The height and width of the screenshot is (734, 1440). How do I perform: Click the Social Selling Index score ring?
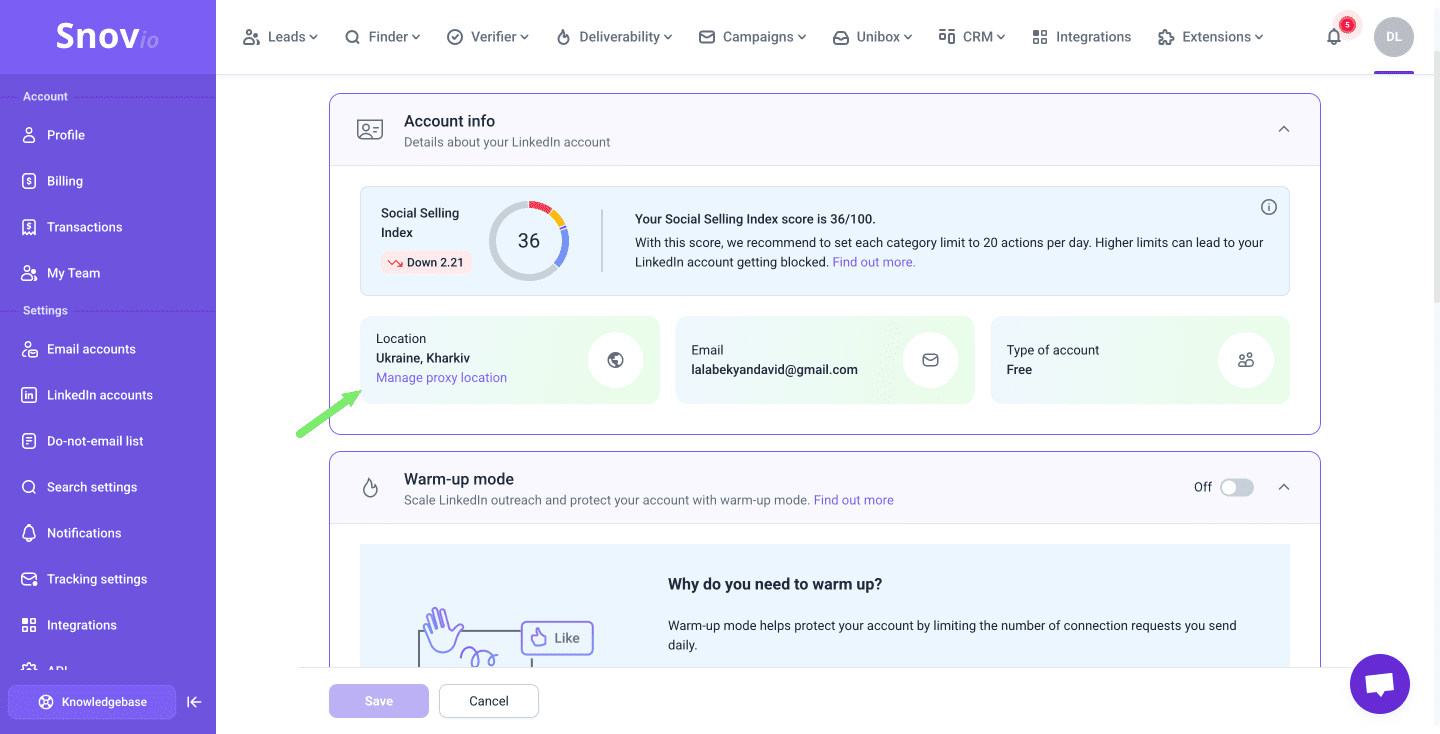click(529, 241)
